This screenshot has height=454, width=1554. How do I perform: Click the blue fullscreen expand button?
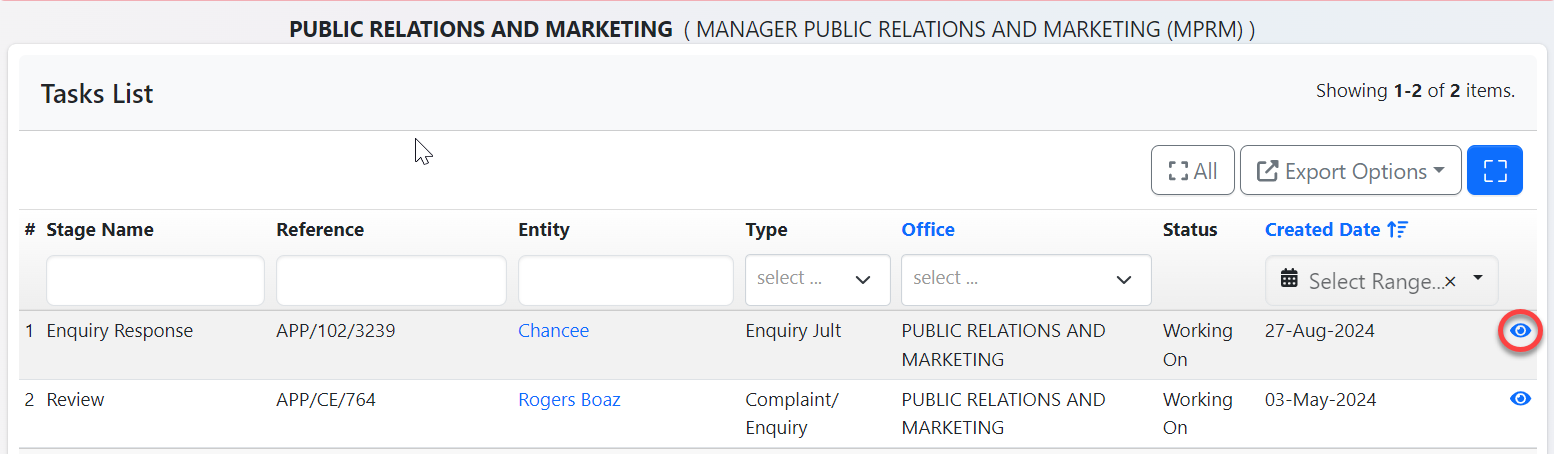pyautogui.click(x=1494, y=171)
